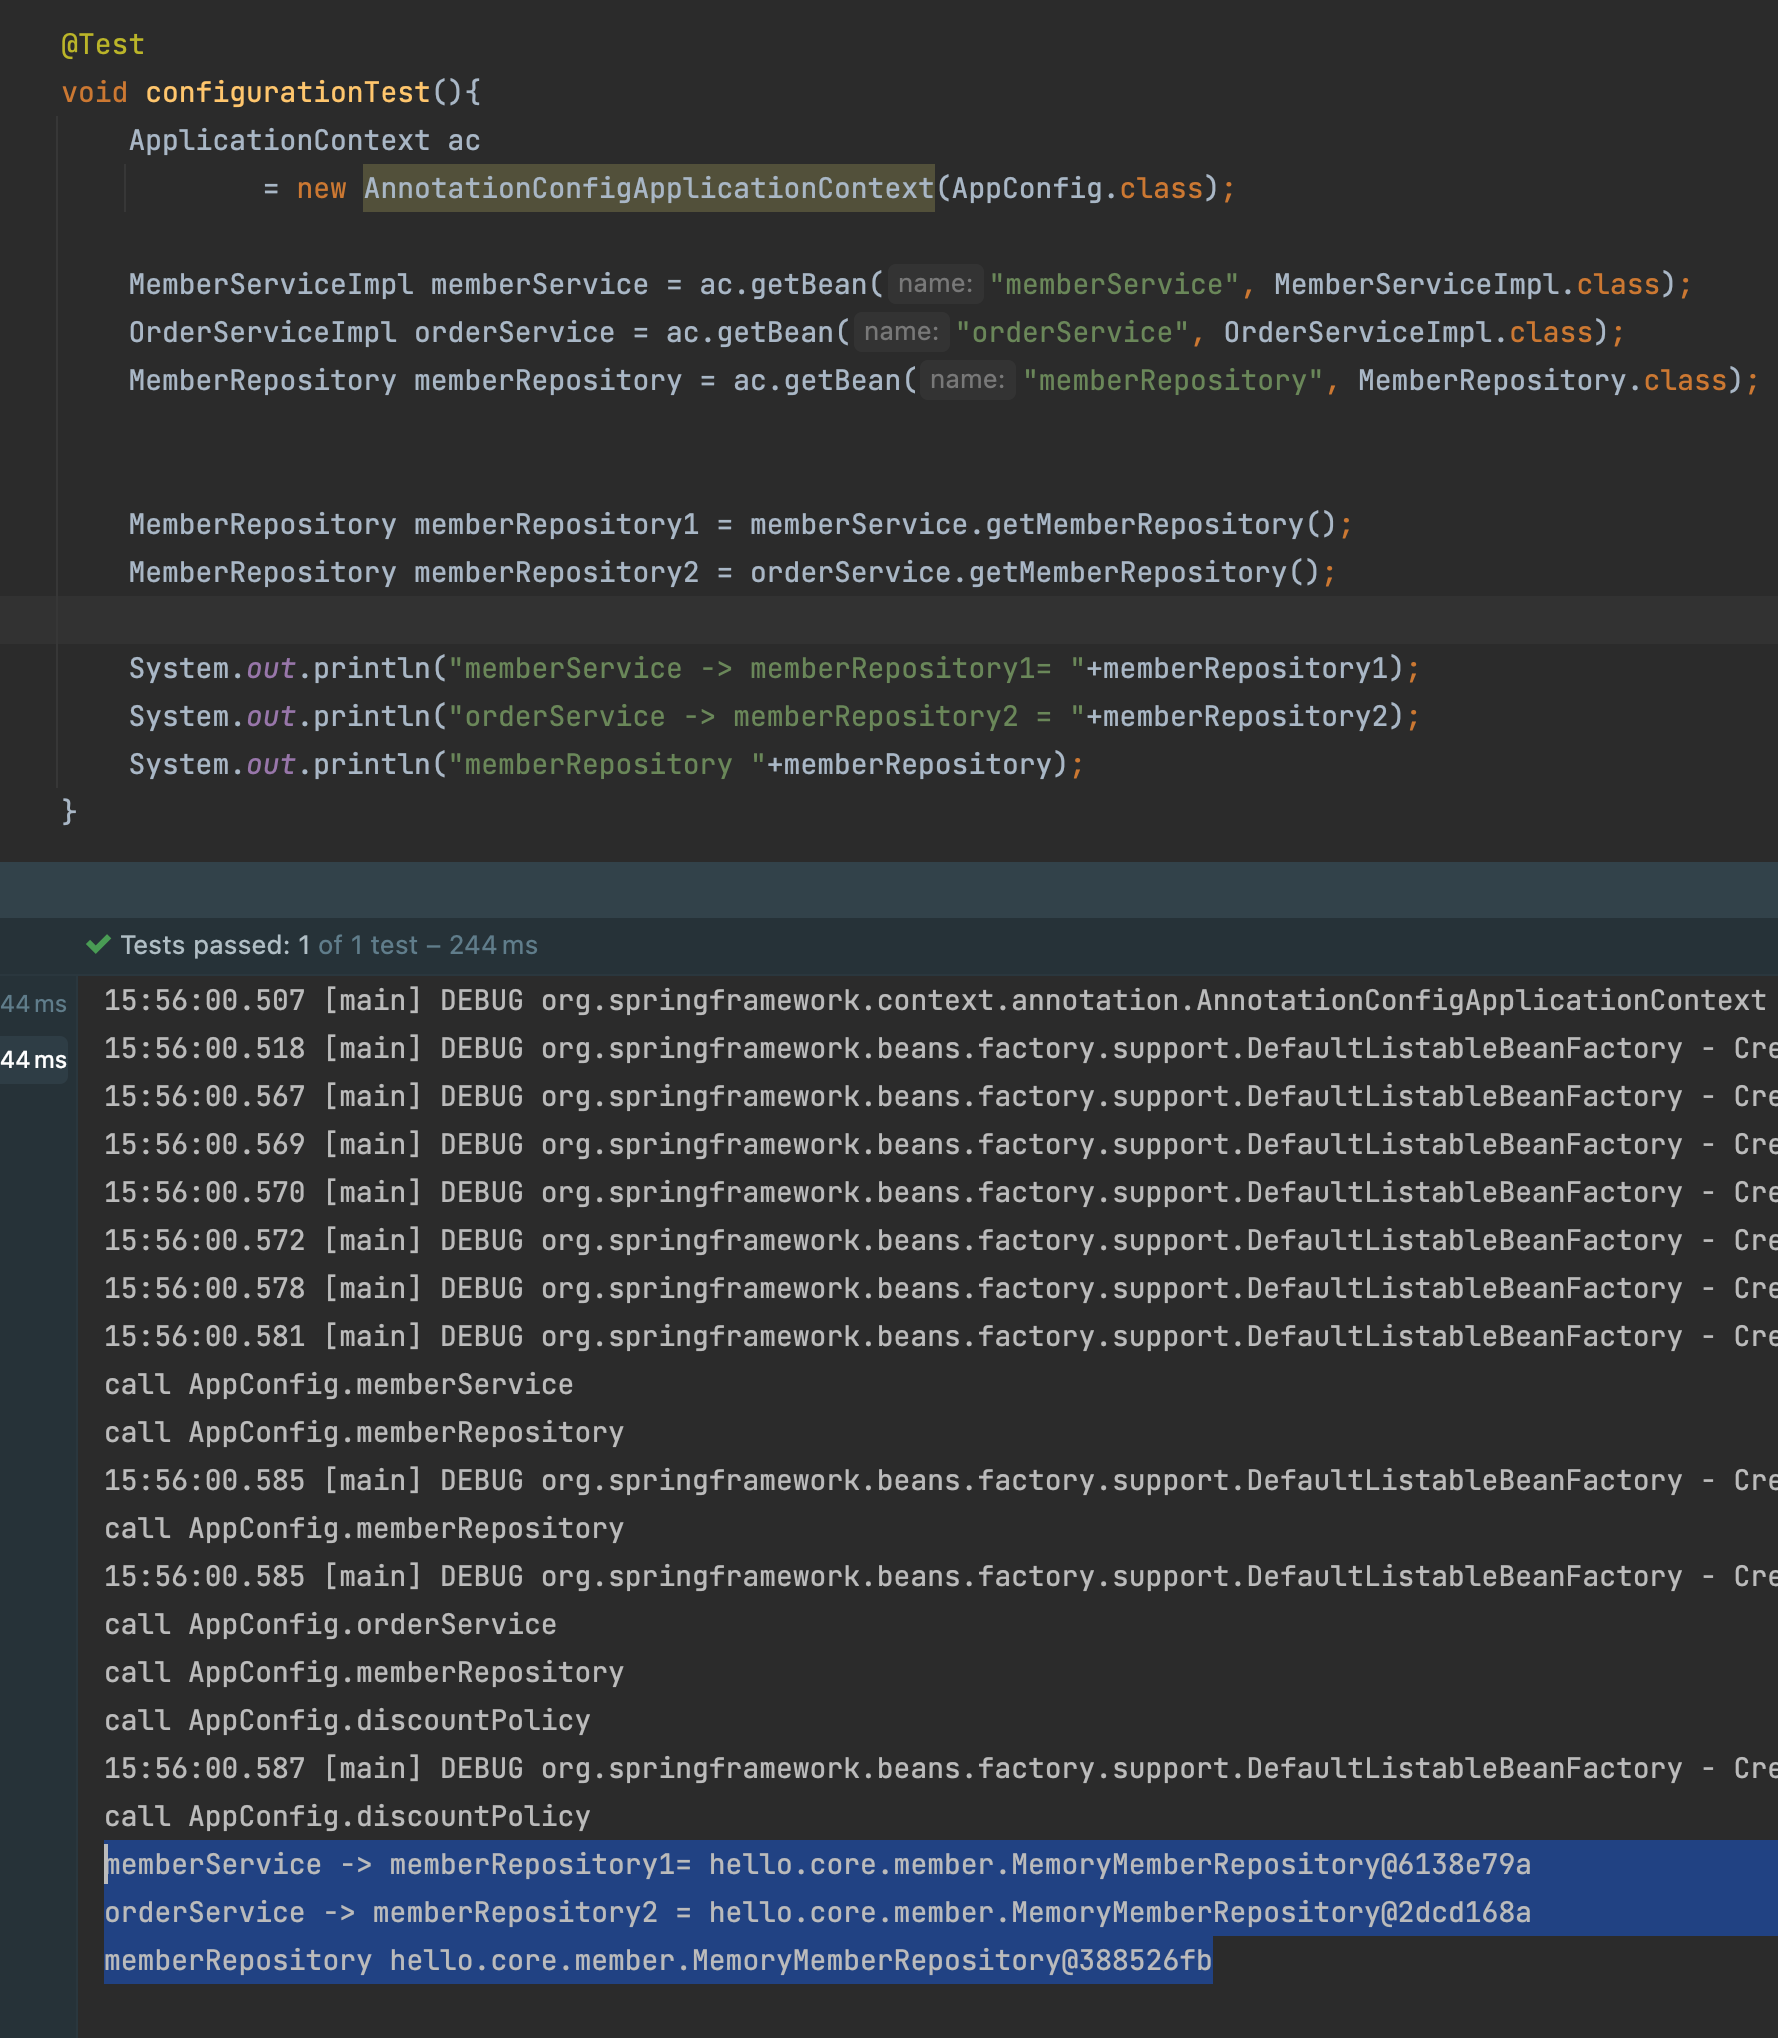Click the Tests passed: 1 status text

215,945
